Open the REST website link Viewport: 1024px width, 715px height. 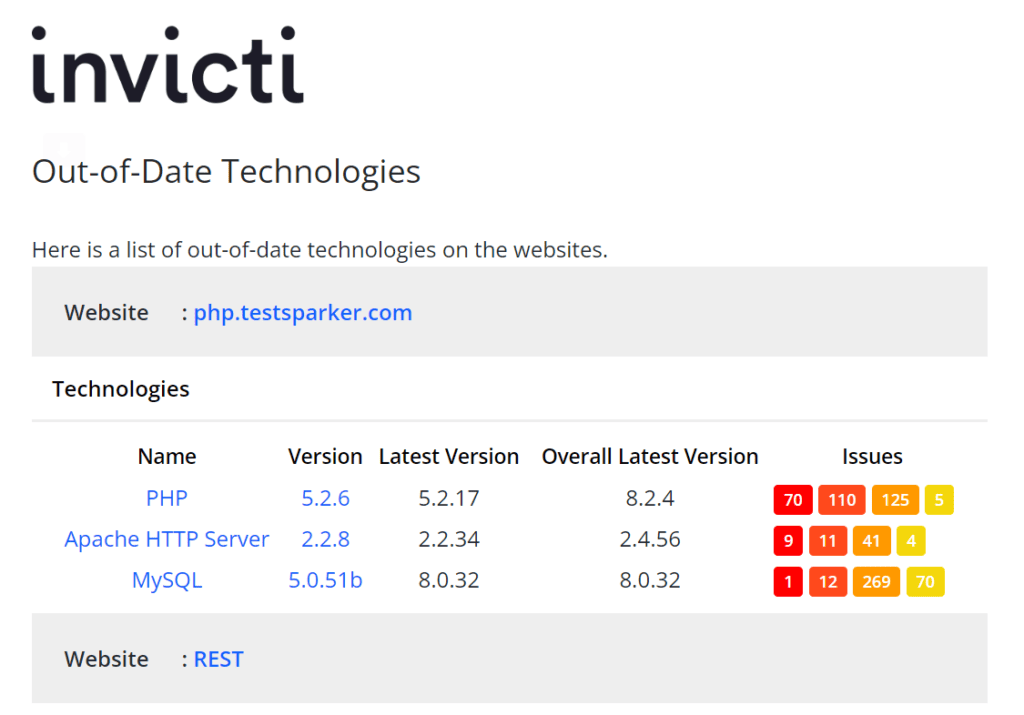(x=219, y=659)
